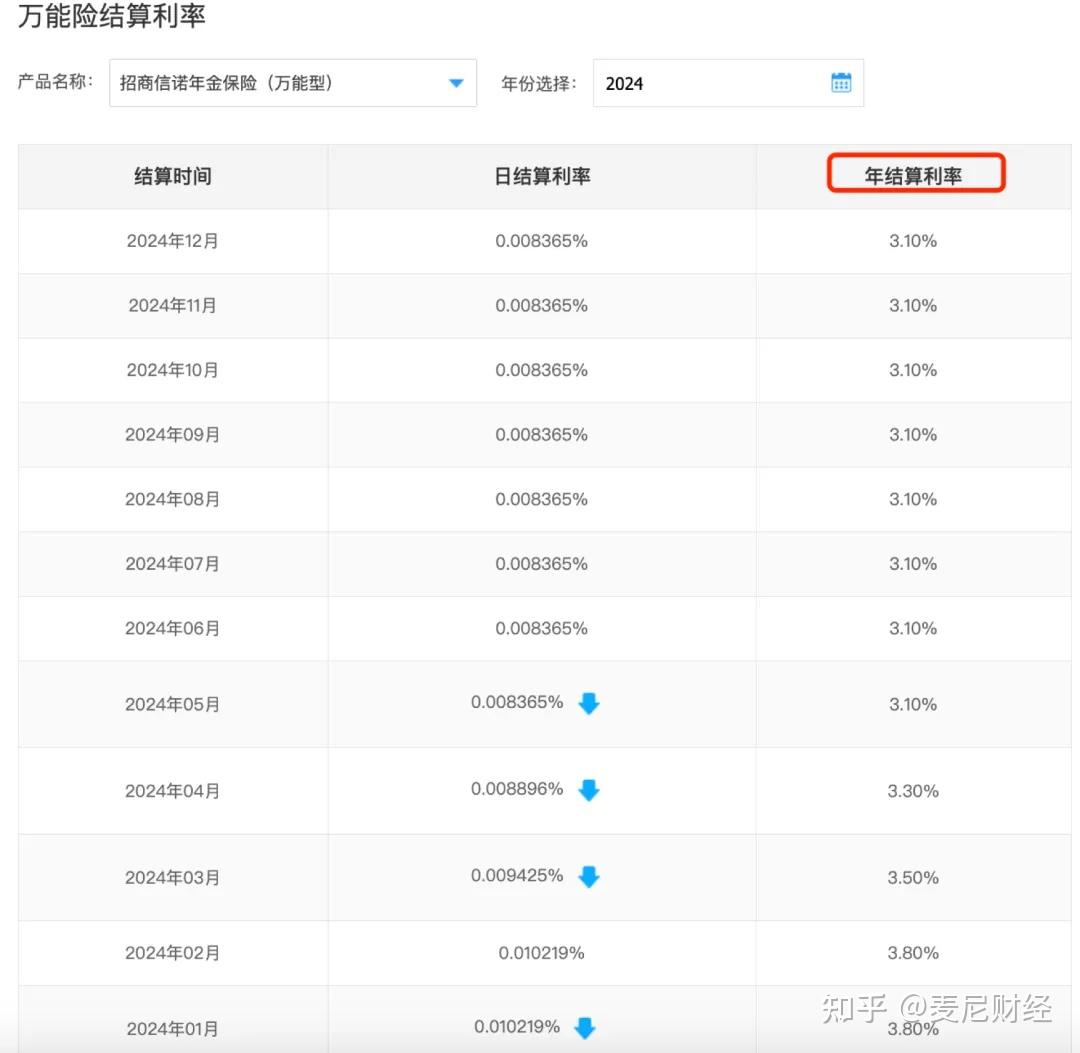Screen dimensions: 1080x1053
Task: Click the blue down arrow for 2024年05月
Action: tap(589, 703)
